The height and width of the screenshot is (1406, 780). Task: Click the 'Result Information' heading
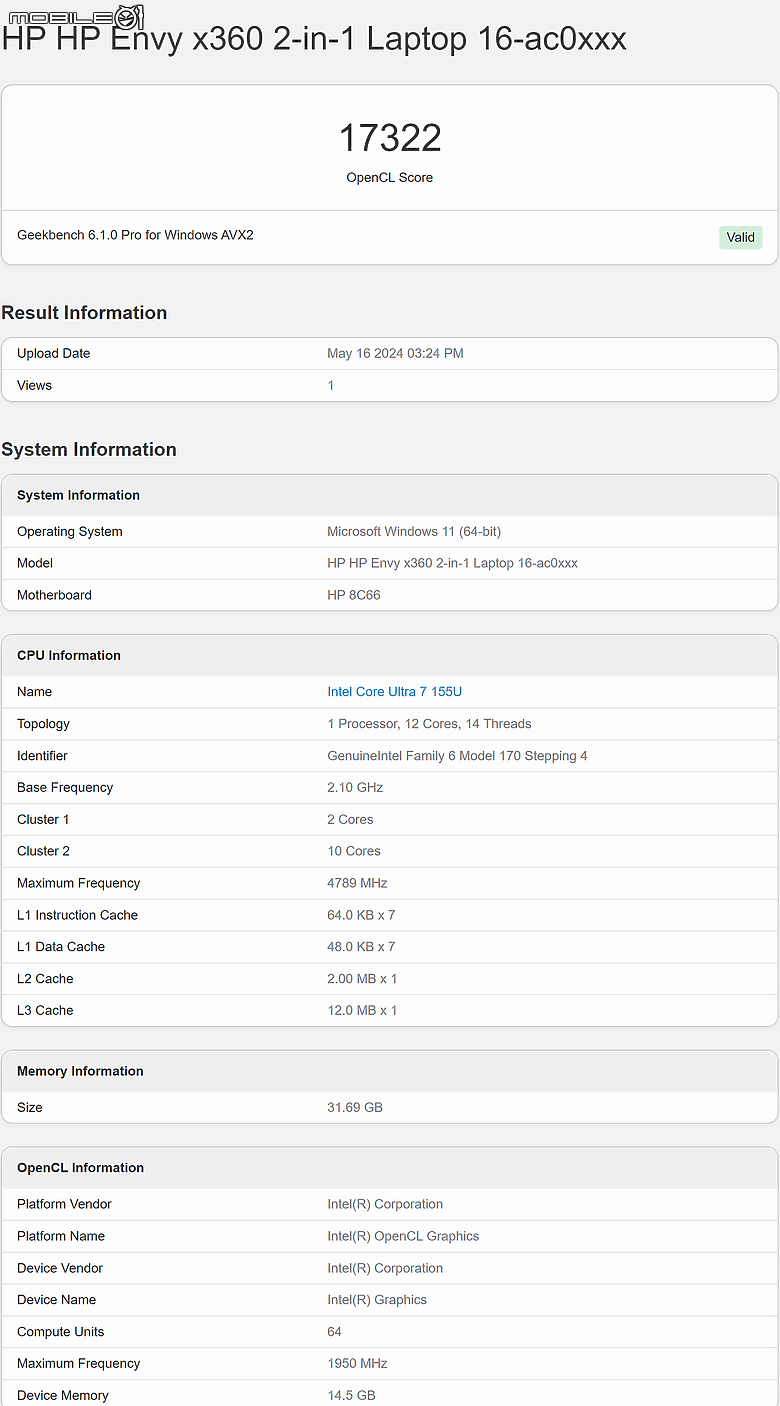pyautogui.click(x=84, y=313)
